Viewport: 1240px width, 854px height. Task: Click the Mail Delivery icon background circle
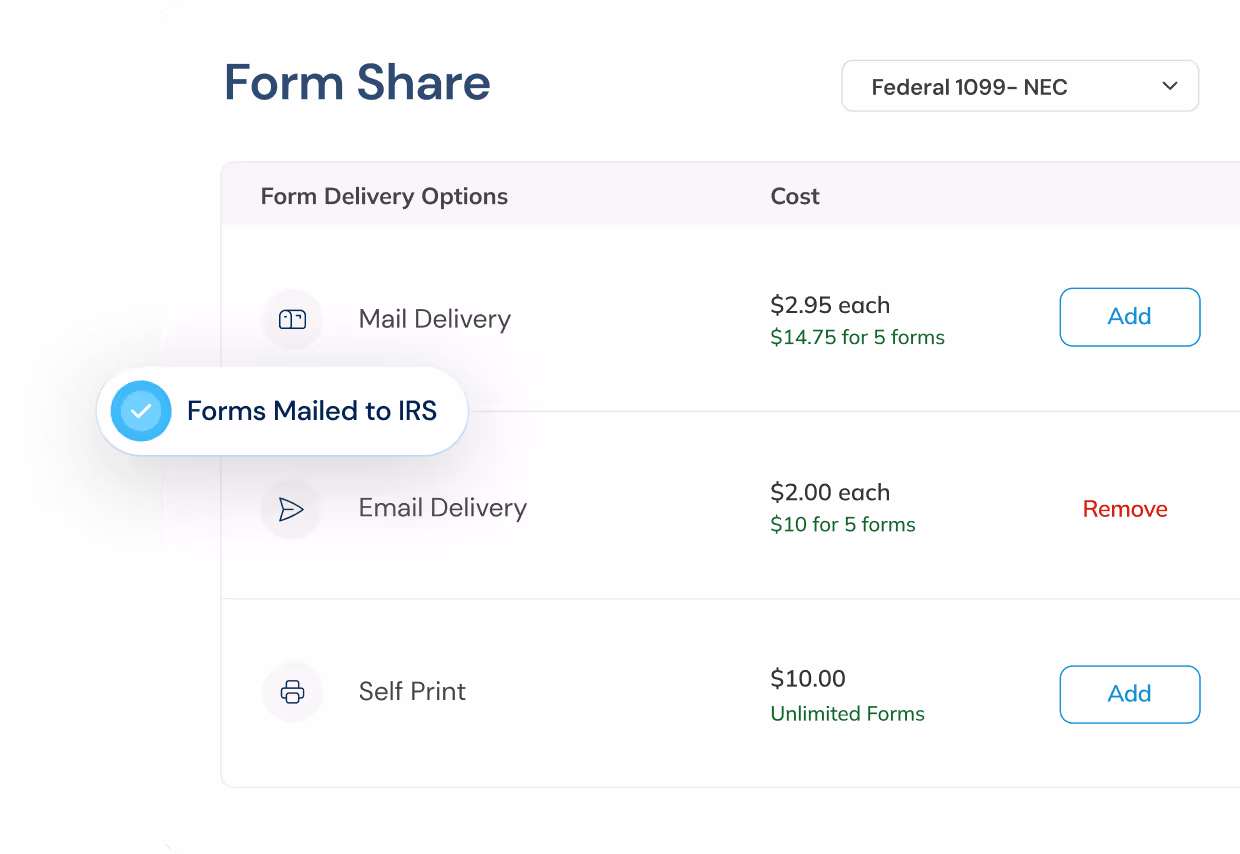pyautogui.click(x=292, y=317)
